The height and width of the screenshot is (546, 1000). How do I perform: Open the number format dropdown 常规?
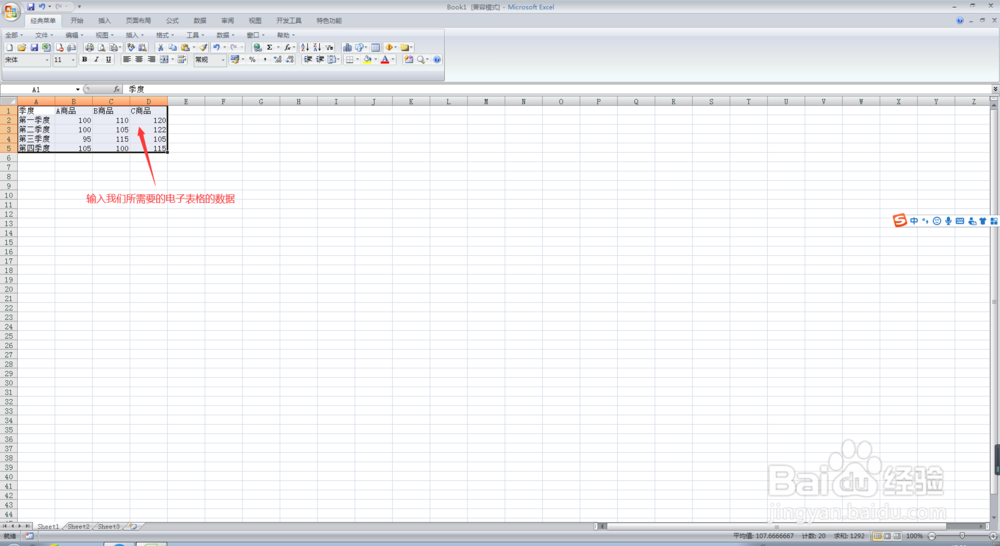tap(223, 59)
